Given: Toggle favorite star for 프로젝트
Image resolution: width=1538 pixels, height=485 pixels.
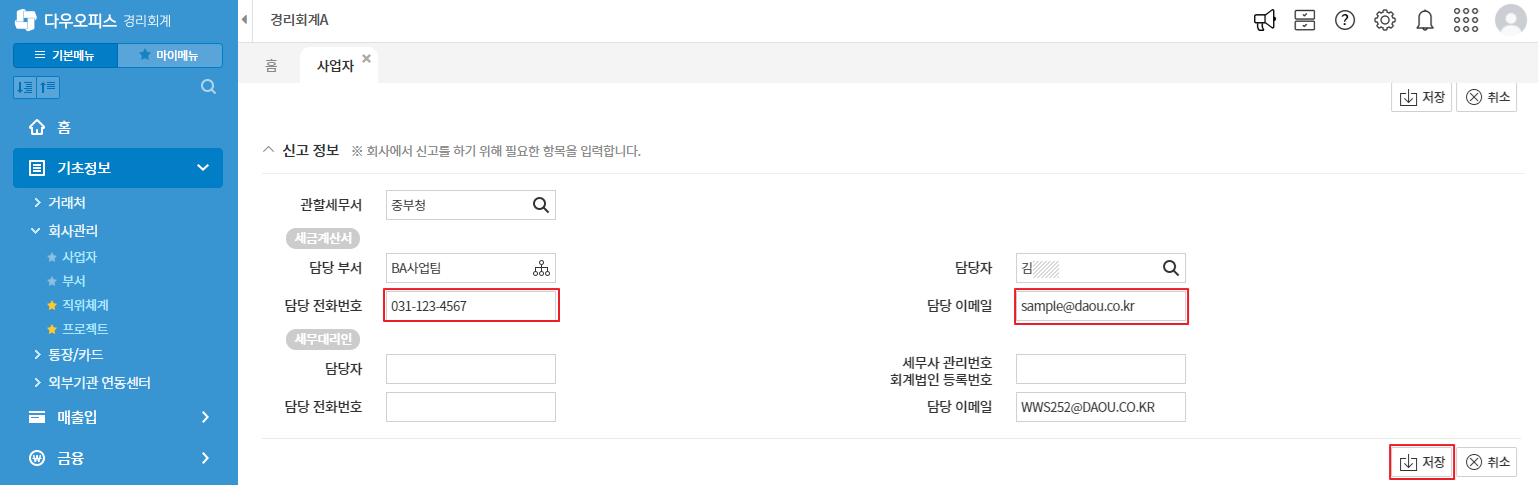Looking at the screenshot, I should pos(52,329).
